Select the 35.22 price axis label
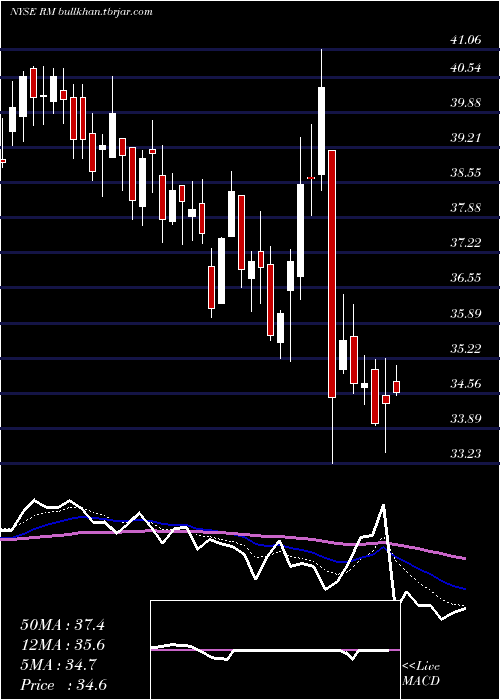 click(x=465, y=349)
